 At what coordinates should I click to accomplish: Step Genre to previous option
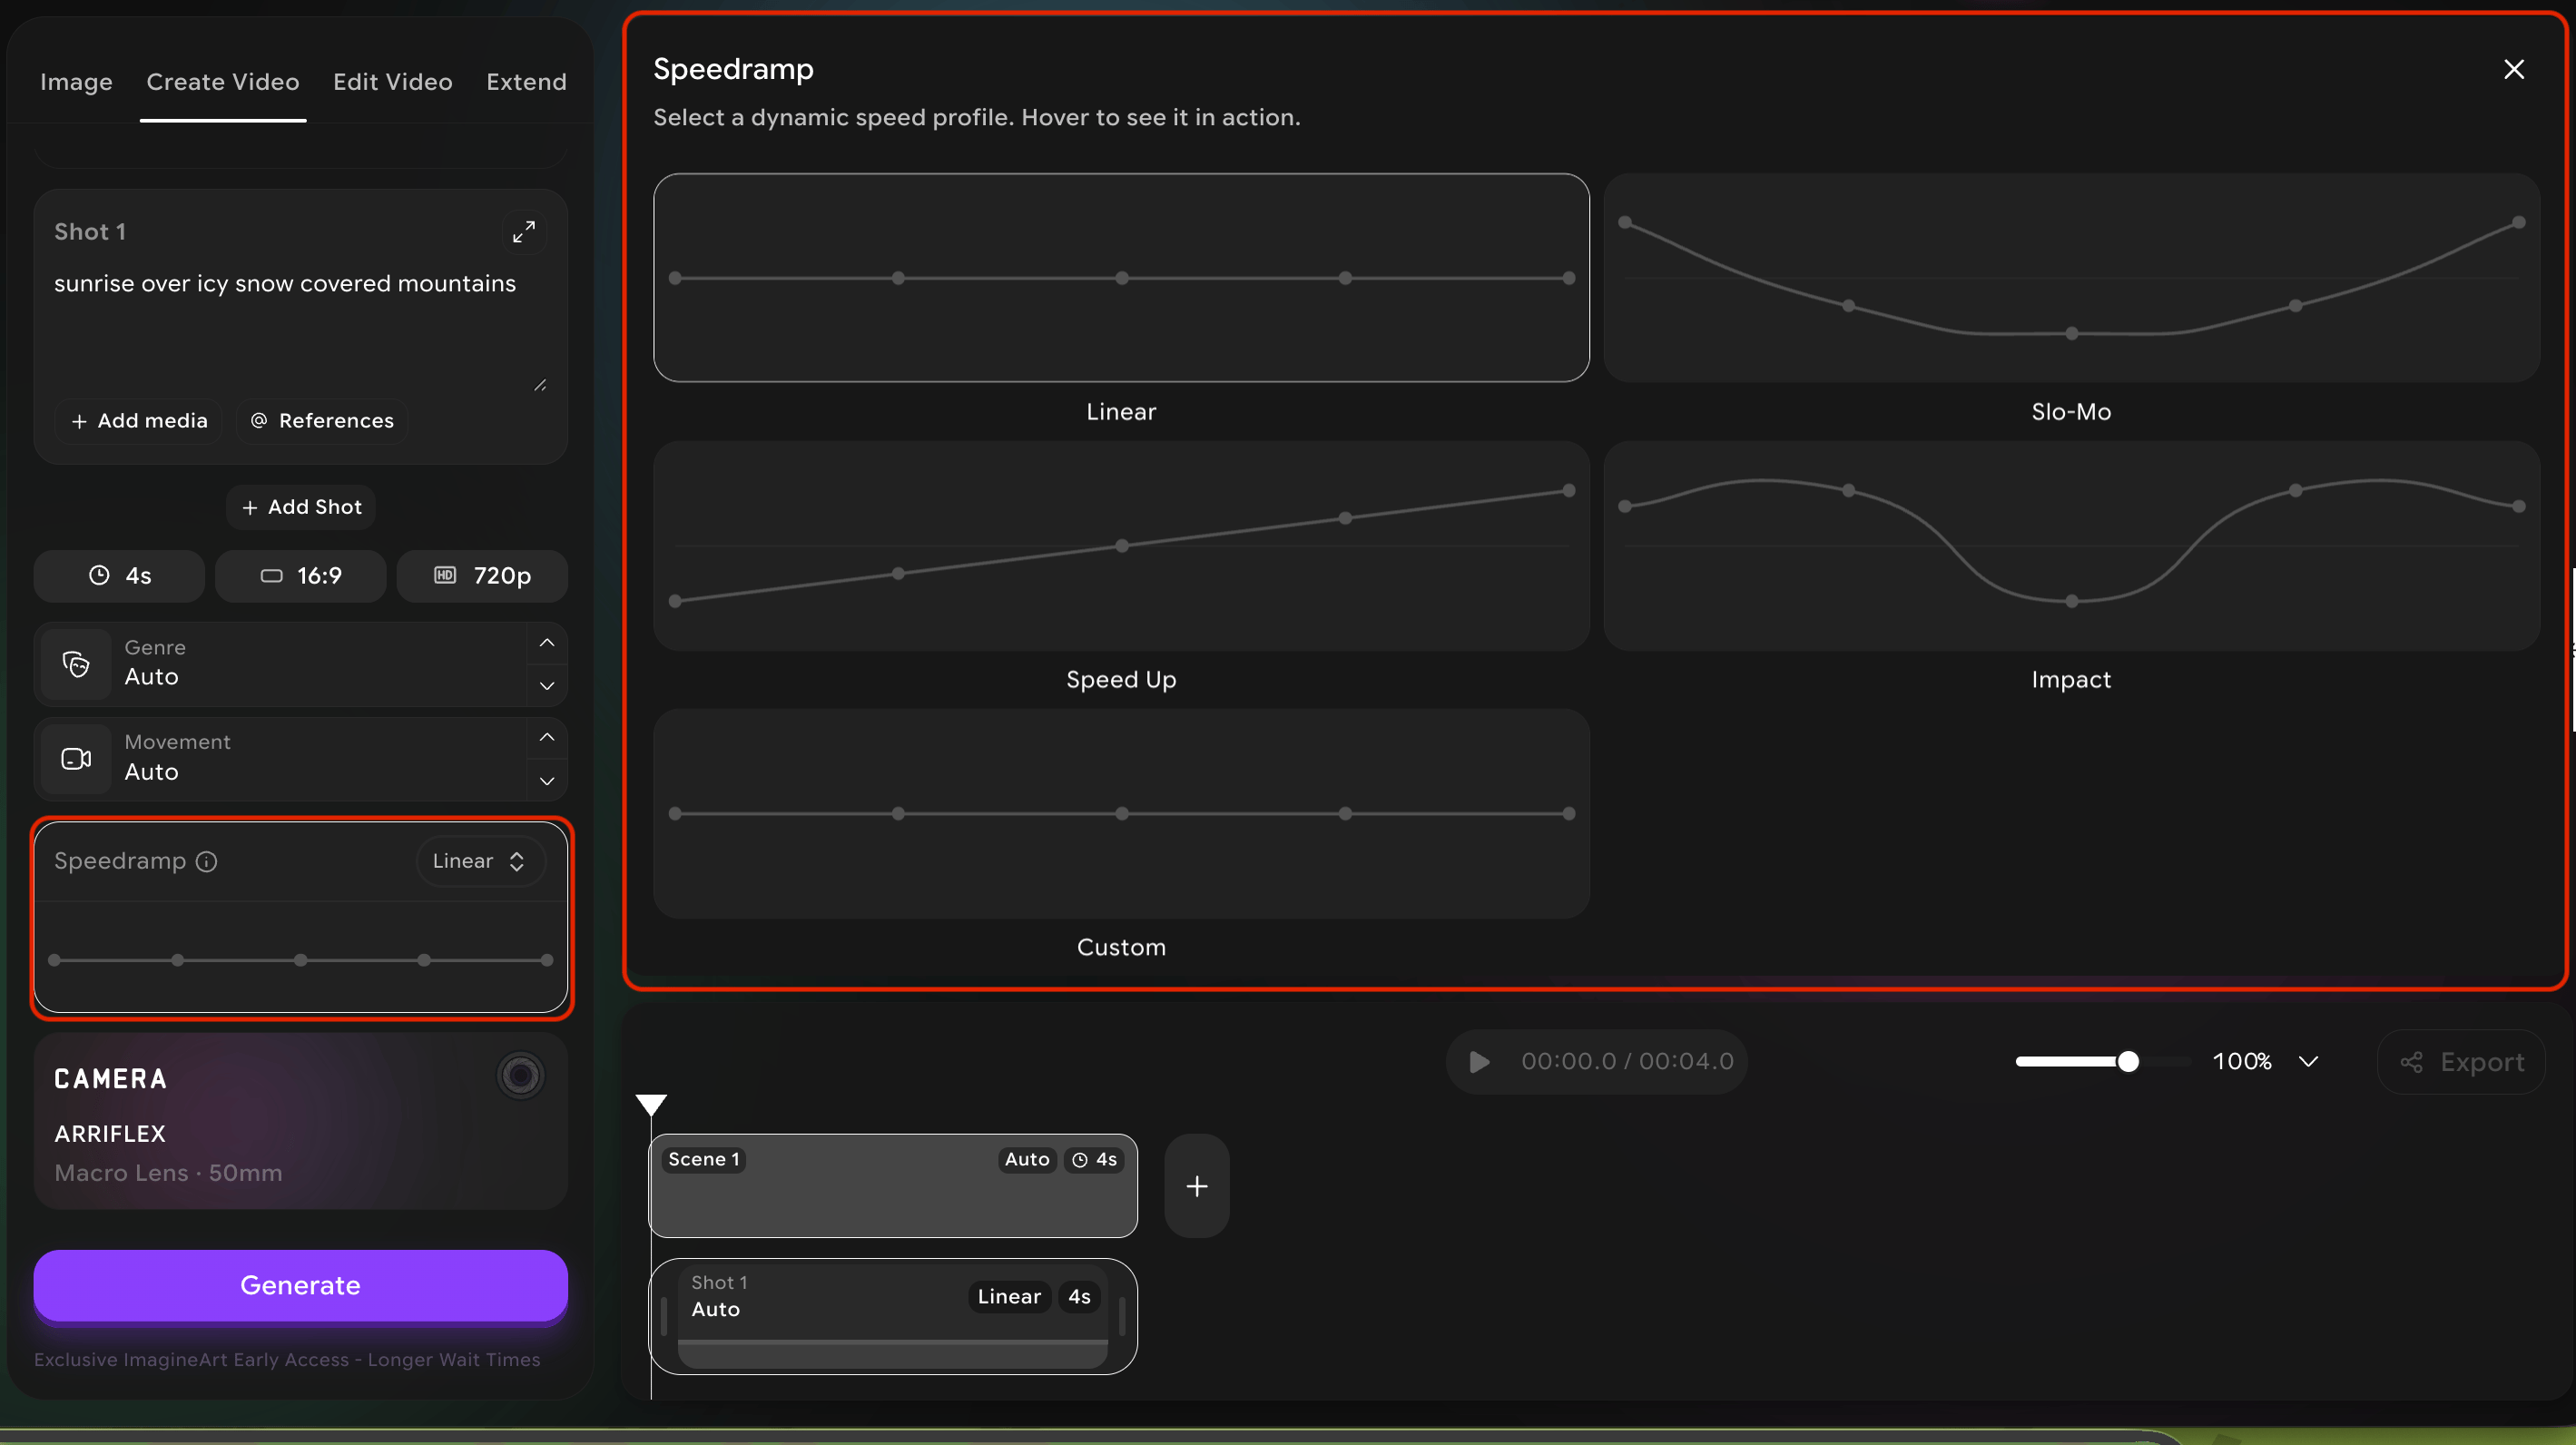tap(547, 643)
